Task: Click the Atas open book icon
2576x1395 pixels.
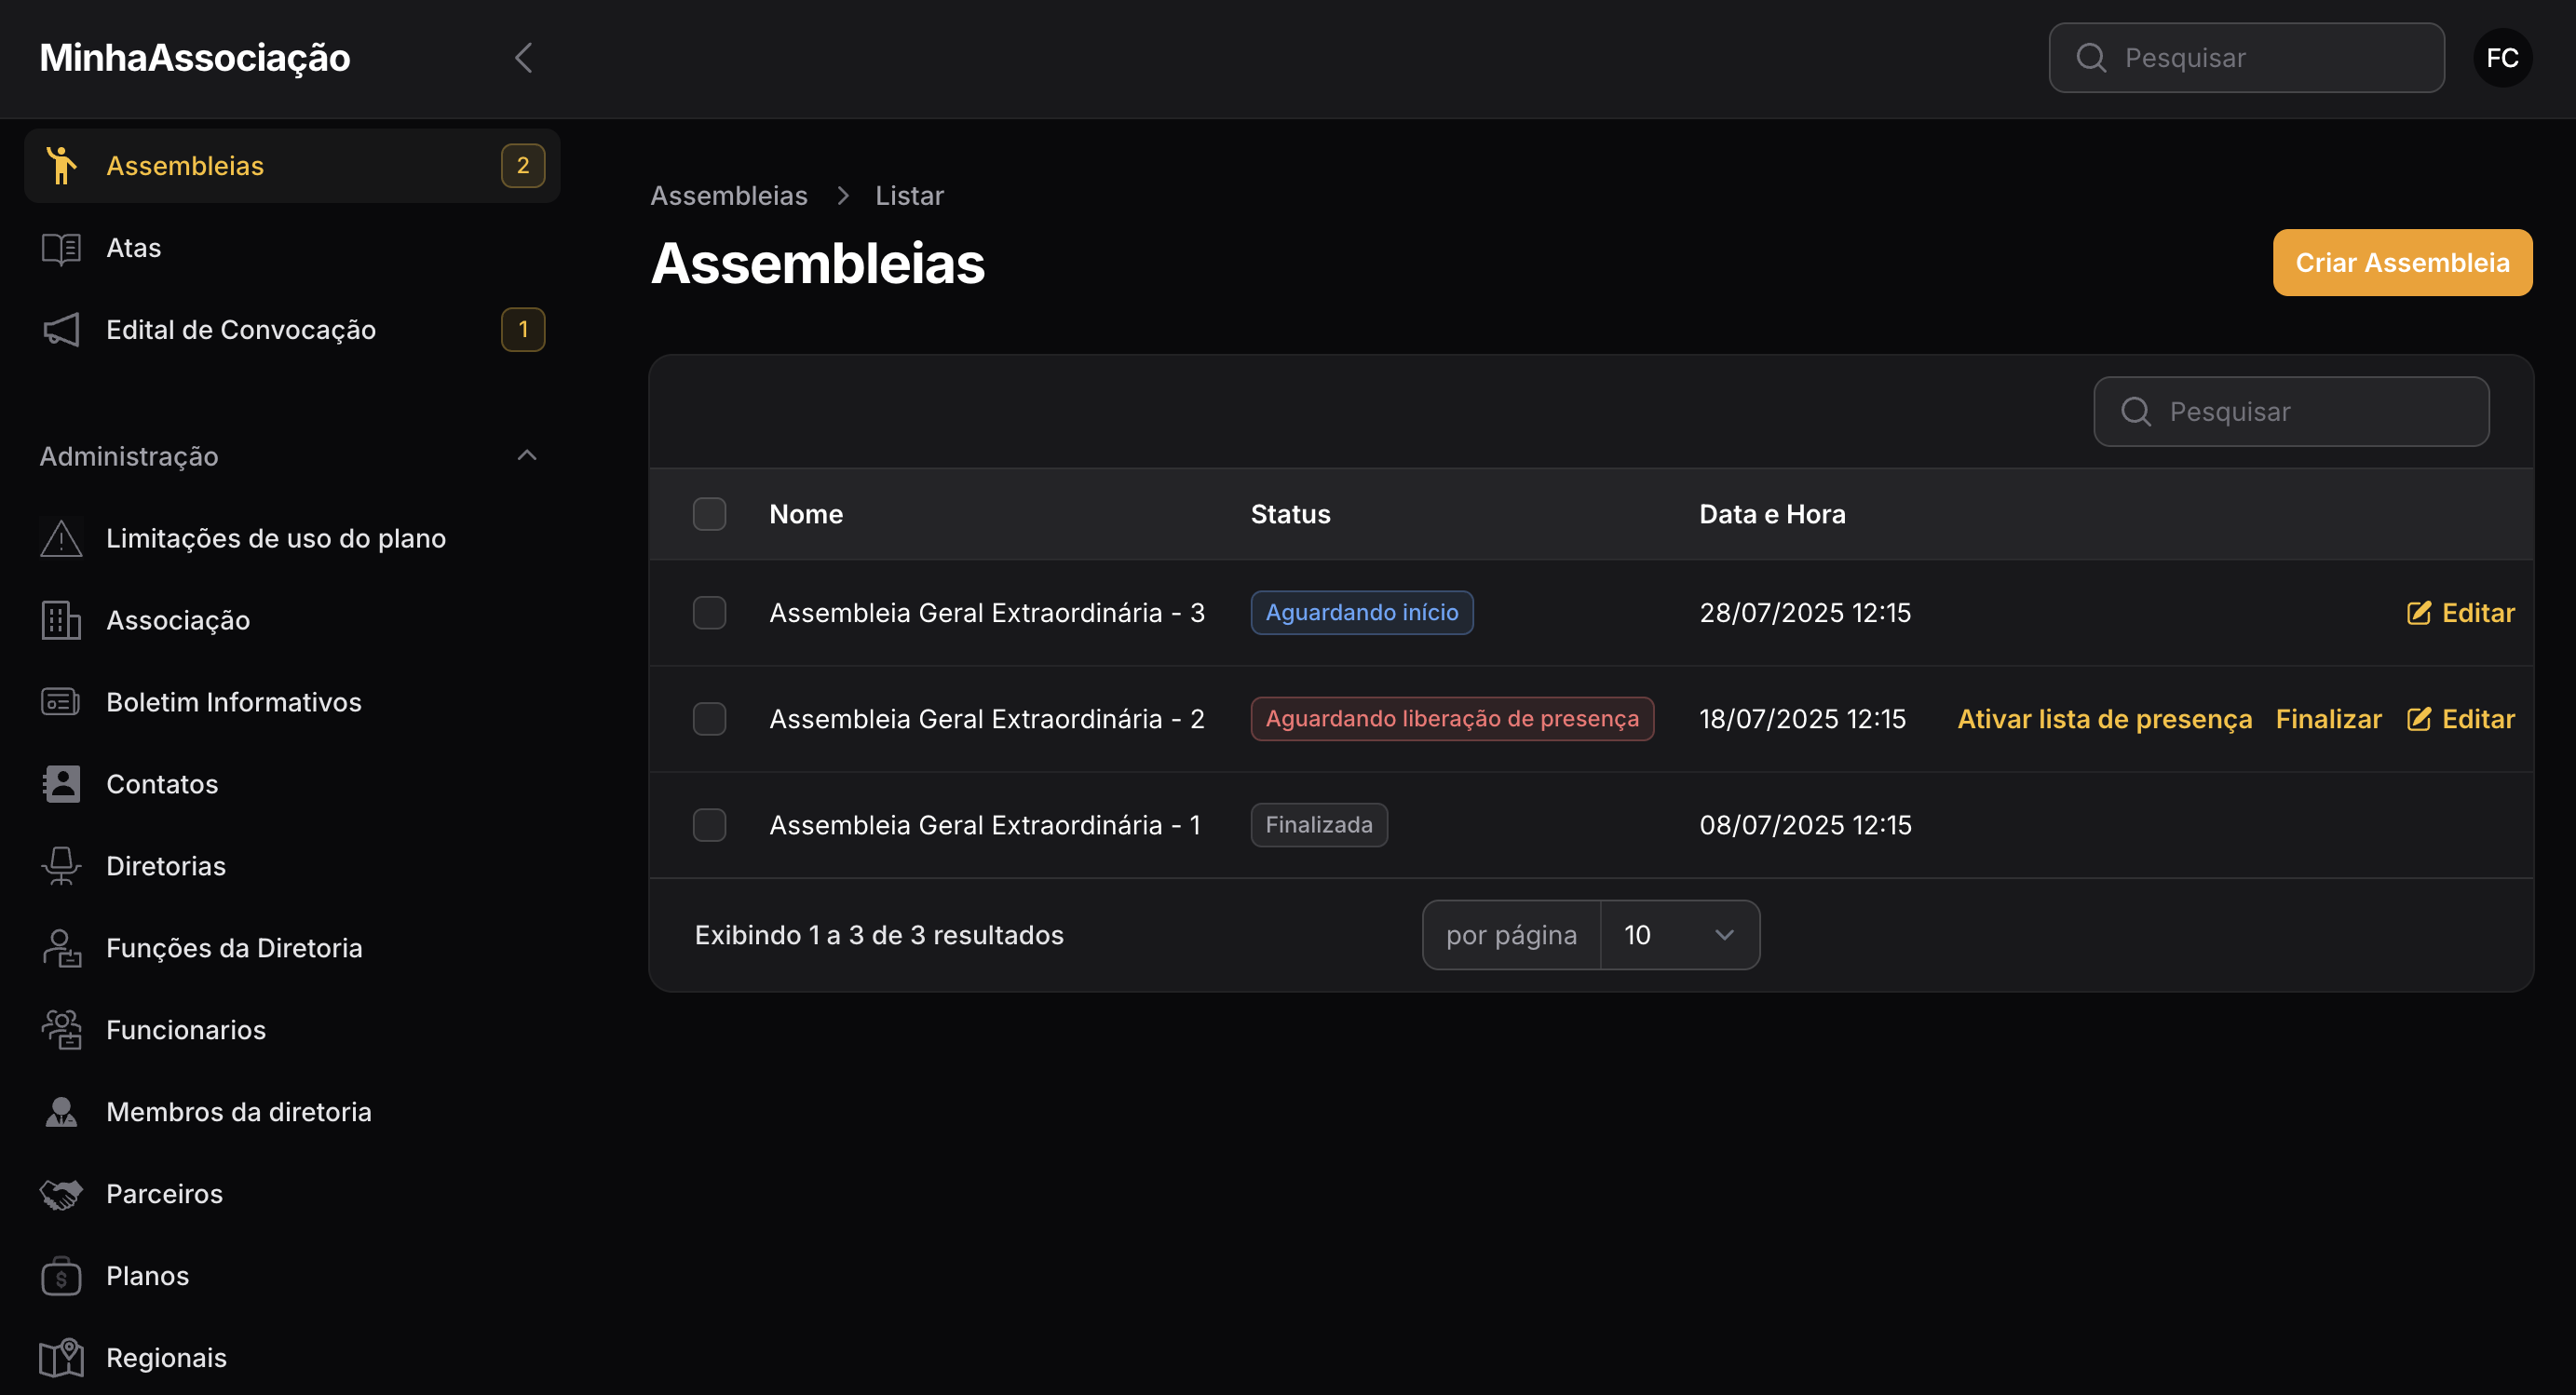Action: (61, 248)
